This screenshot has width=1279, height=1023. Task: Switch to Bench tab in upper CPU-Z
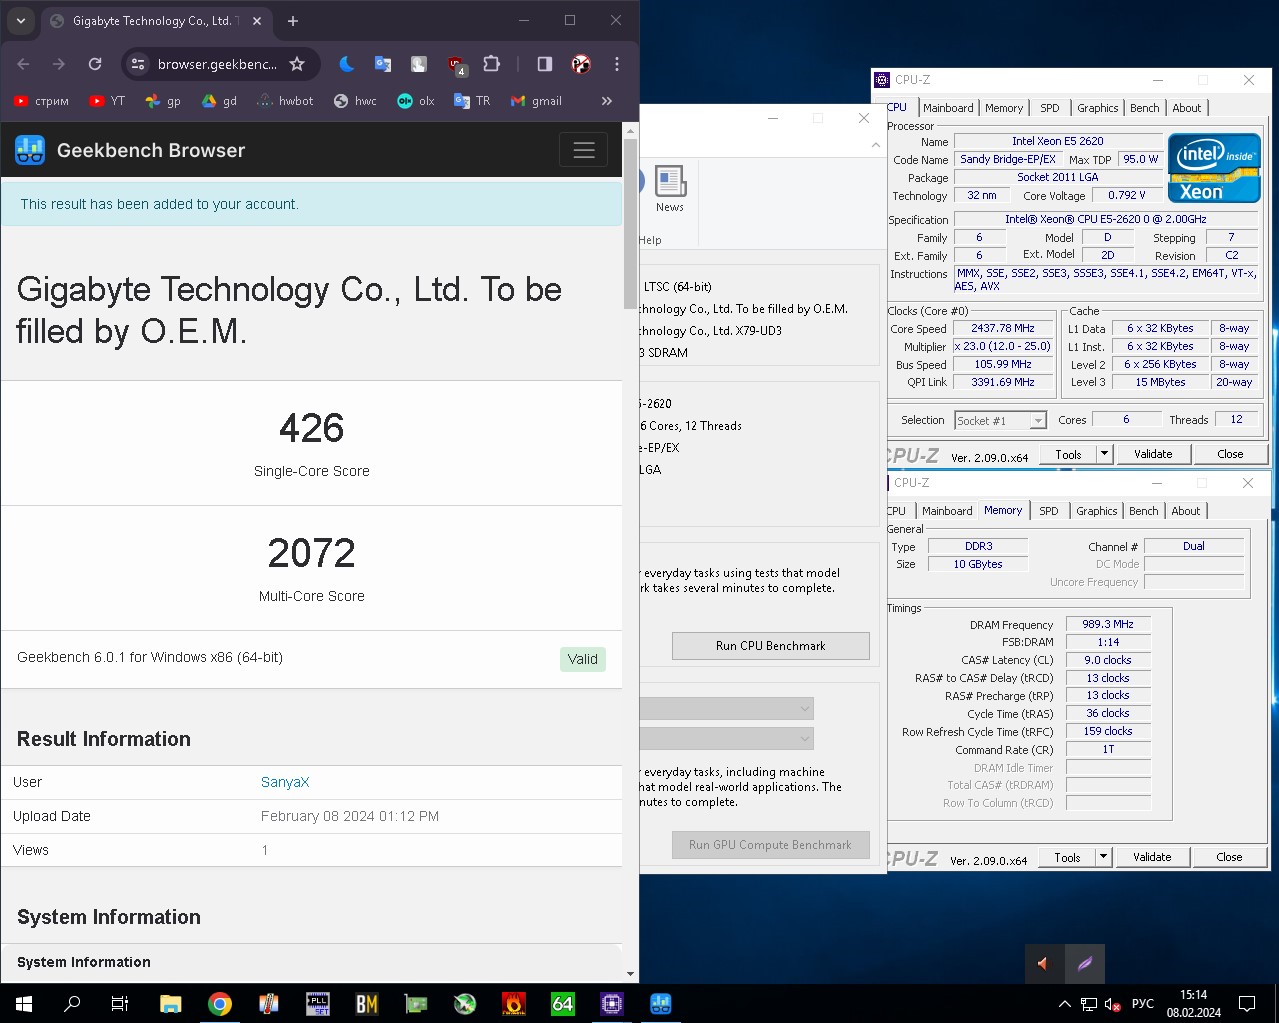point(1145,108)
